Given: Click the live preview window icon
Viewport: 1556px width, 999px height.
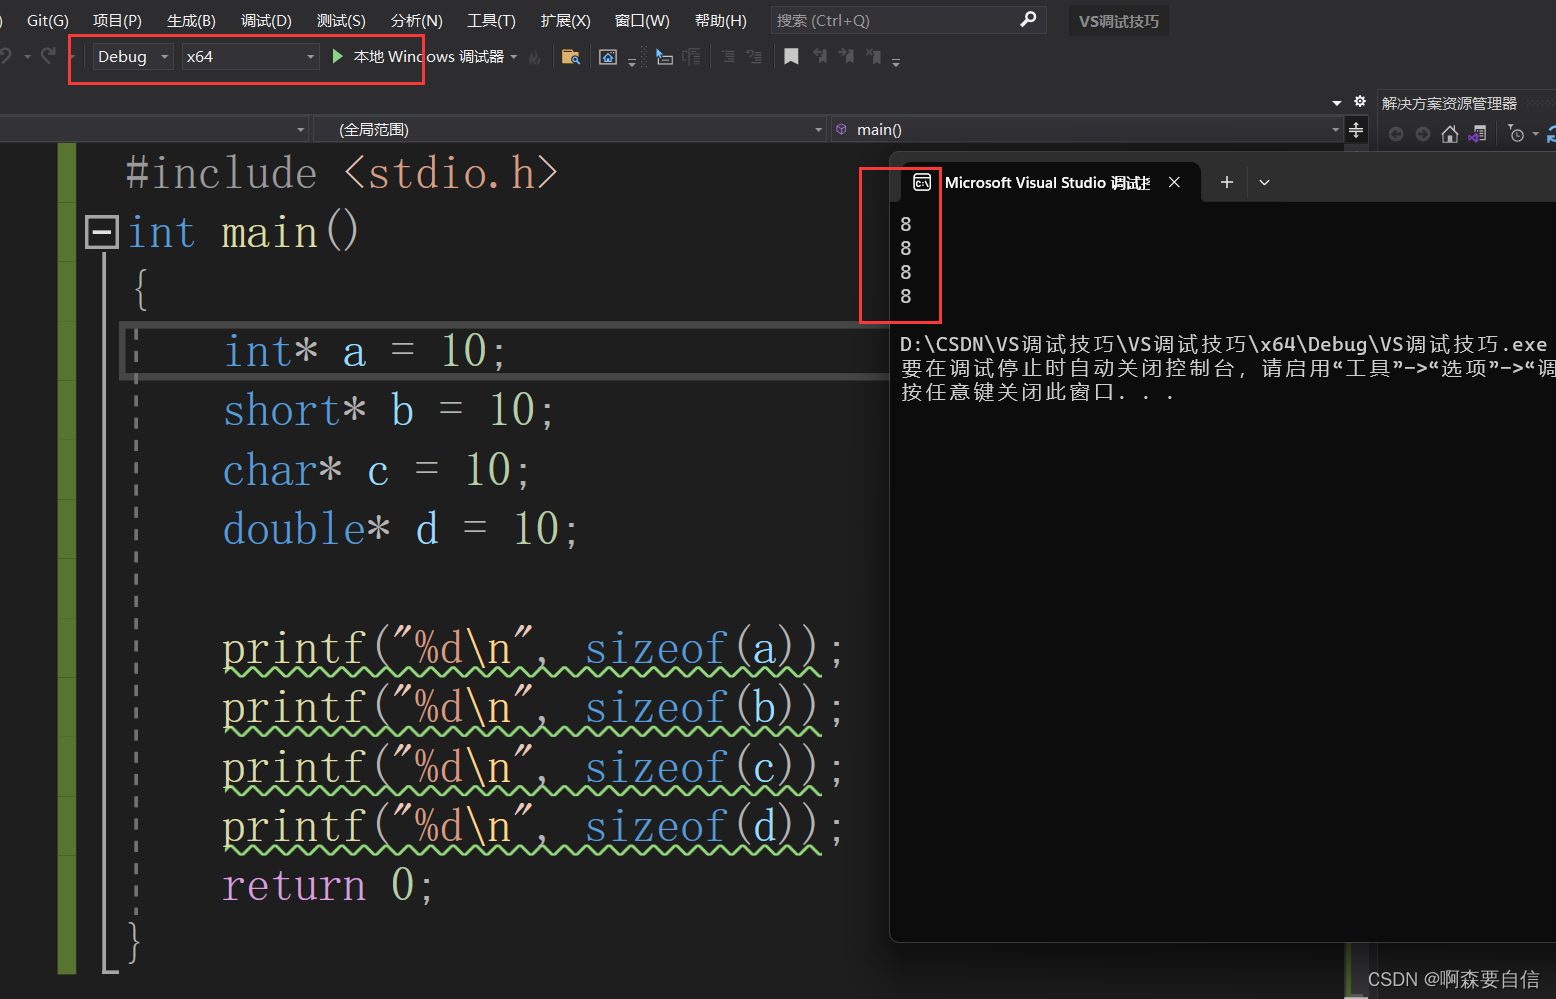Looking at the screenshot, I should tap(608, 57).
